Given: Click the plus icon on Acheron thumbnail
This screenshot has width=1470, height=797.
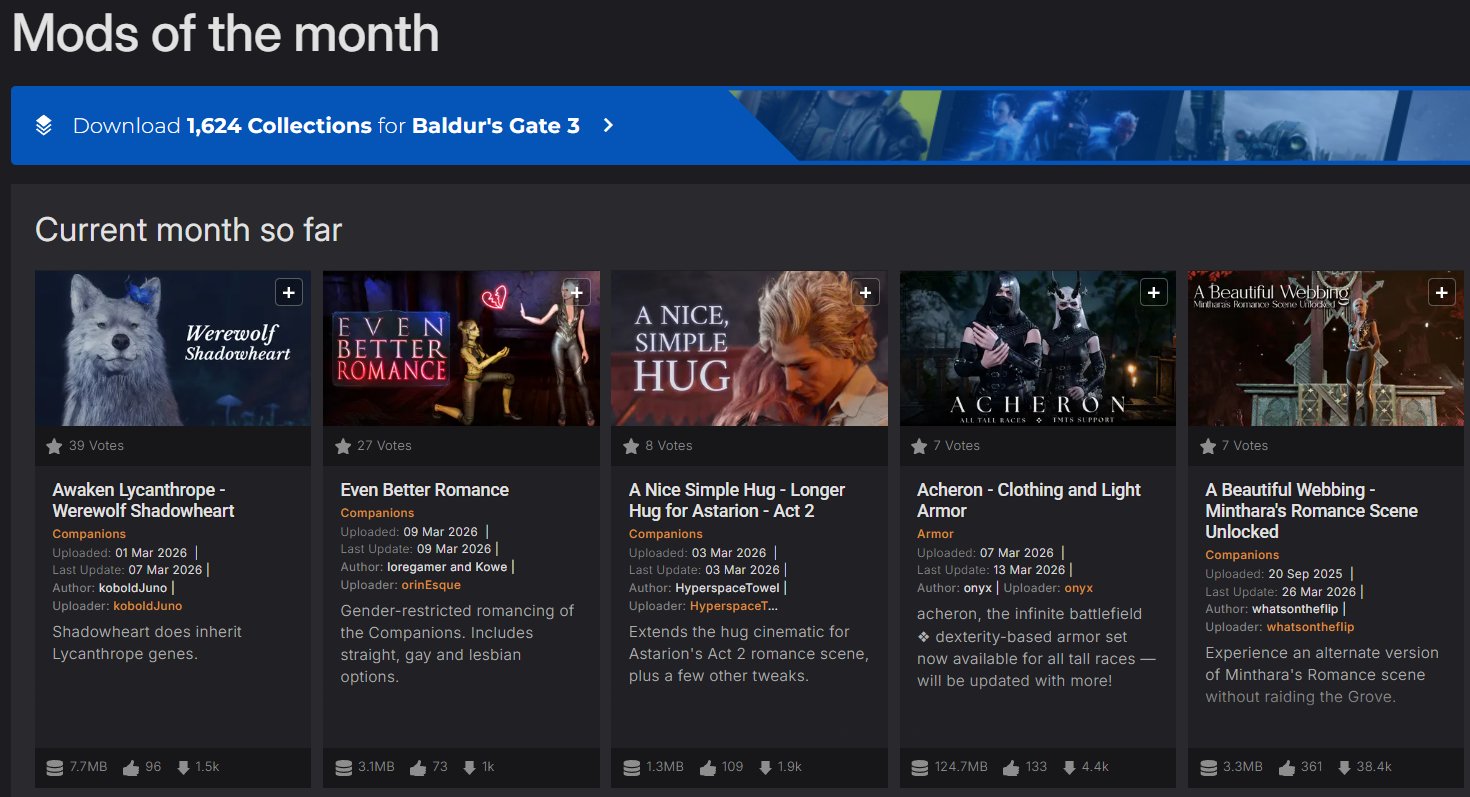Looking at the screenshot, I should point(1154,292).
